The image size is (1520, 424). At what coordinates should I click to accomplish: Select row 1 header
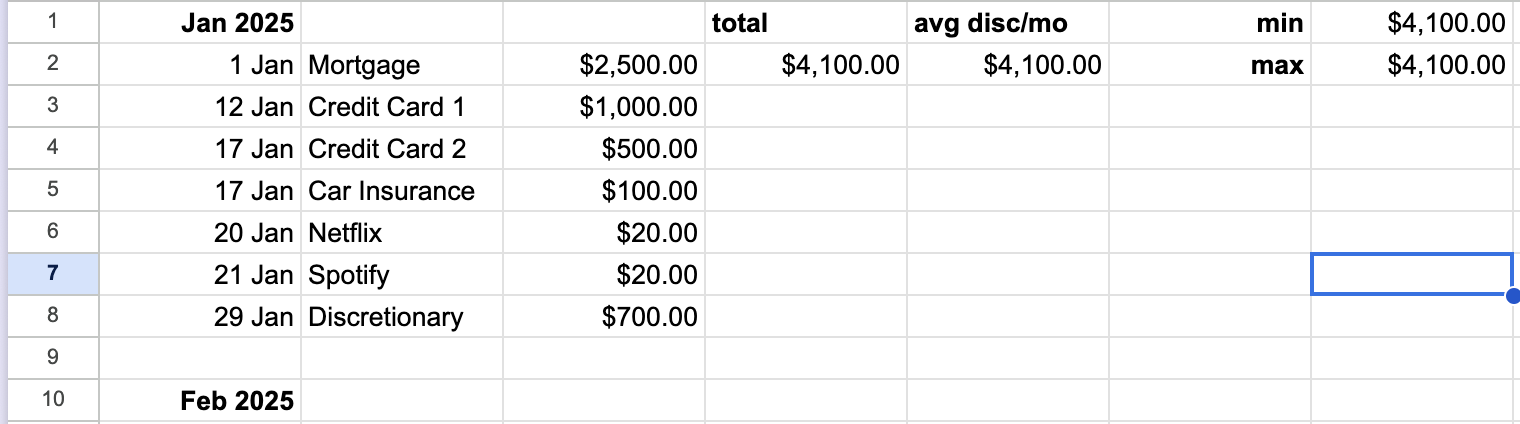[x=52, y=22]
